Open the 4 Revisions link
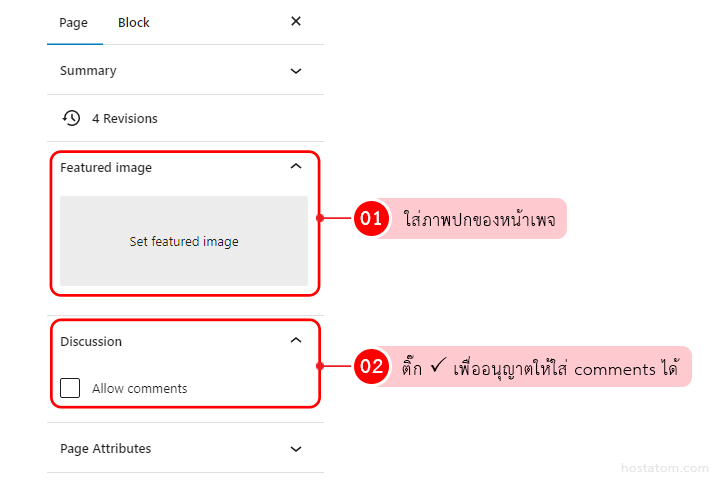The image size is (720, 480). click(x=124, y=118)
